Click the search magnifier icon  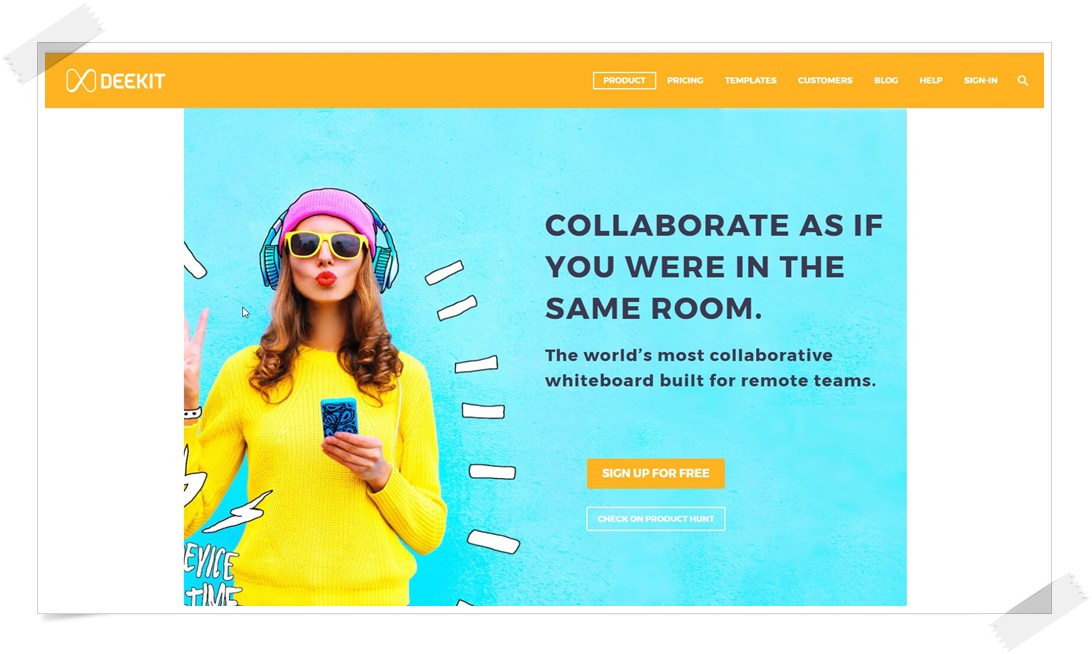pyautogui.click(x=1022, y=81)
